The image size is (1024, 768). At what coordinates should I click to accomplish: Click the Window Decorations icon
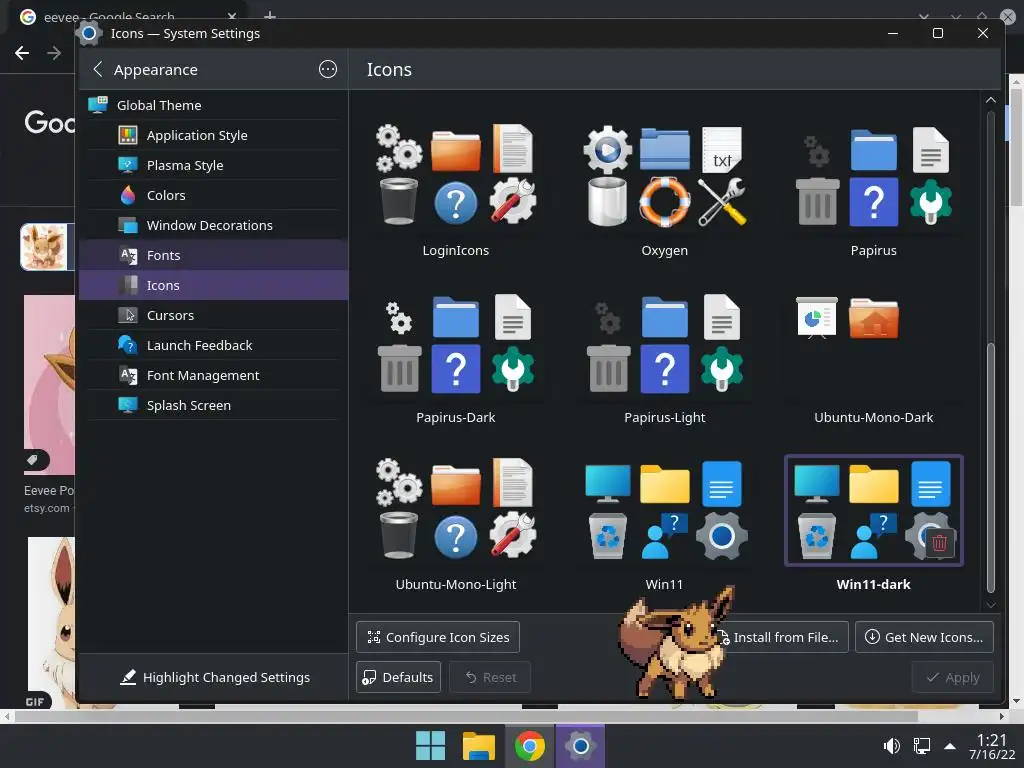point(128,225)
